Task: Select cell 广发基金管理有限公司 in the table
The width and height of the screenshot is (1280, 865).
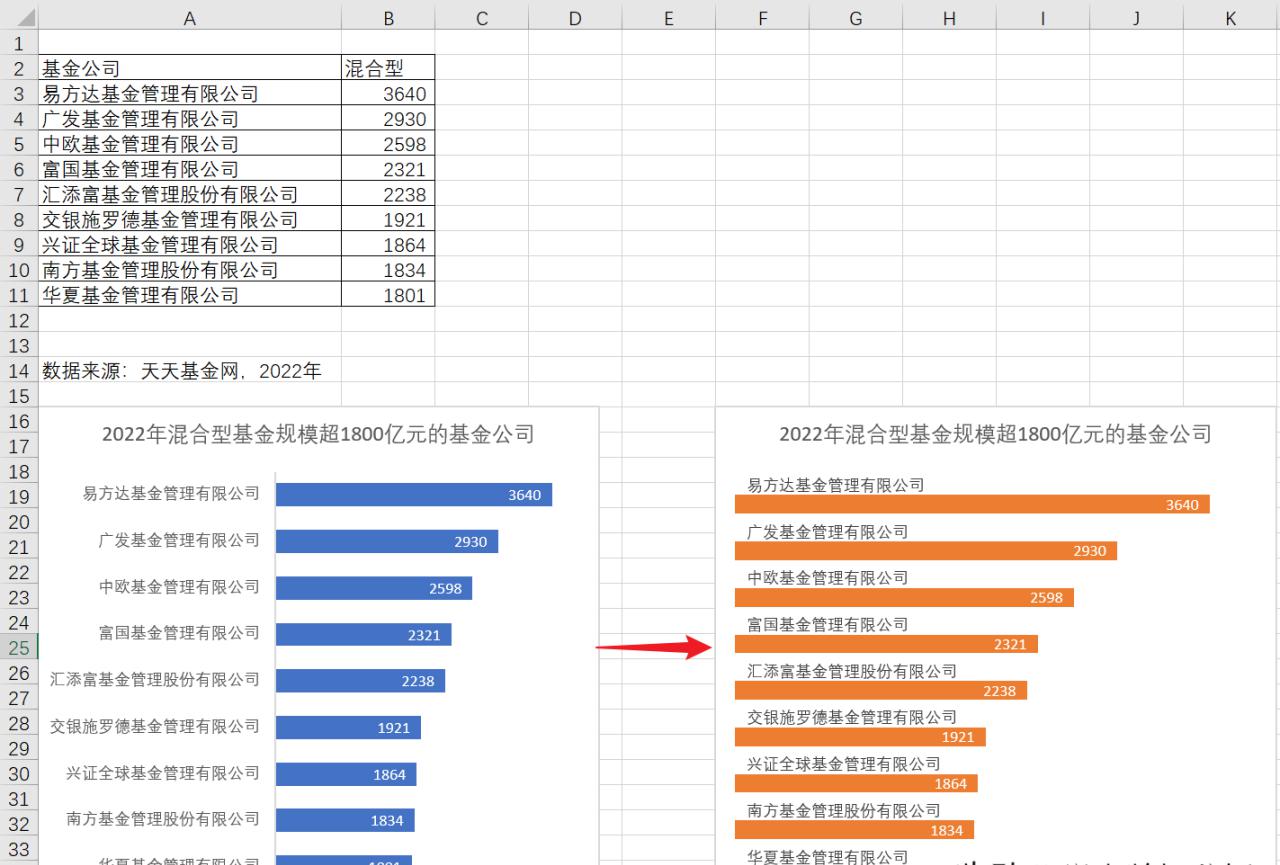Action: 190,119
